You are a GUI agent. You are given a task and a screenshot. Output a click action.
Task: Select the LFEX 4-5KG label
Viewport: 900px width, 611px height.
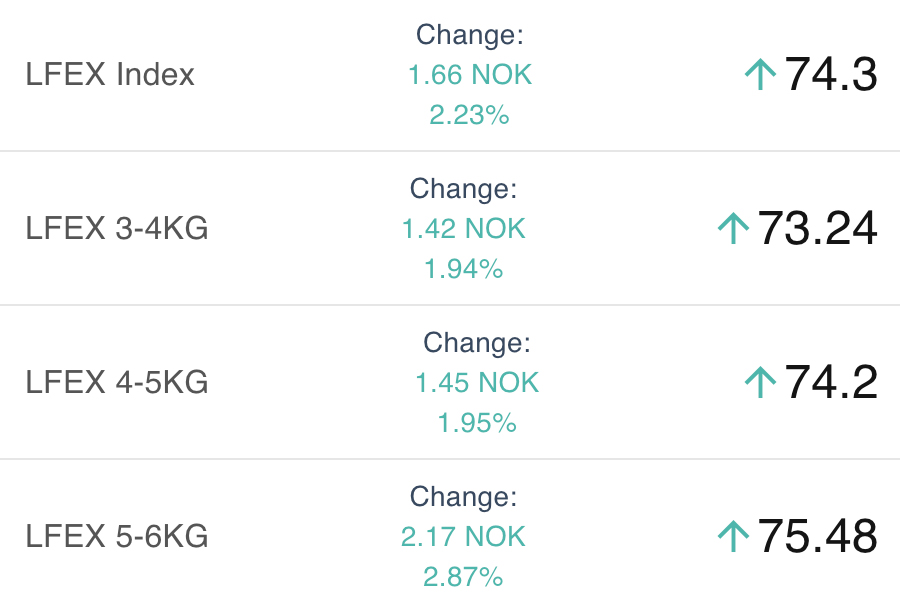tap(117, 382)
